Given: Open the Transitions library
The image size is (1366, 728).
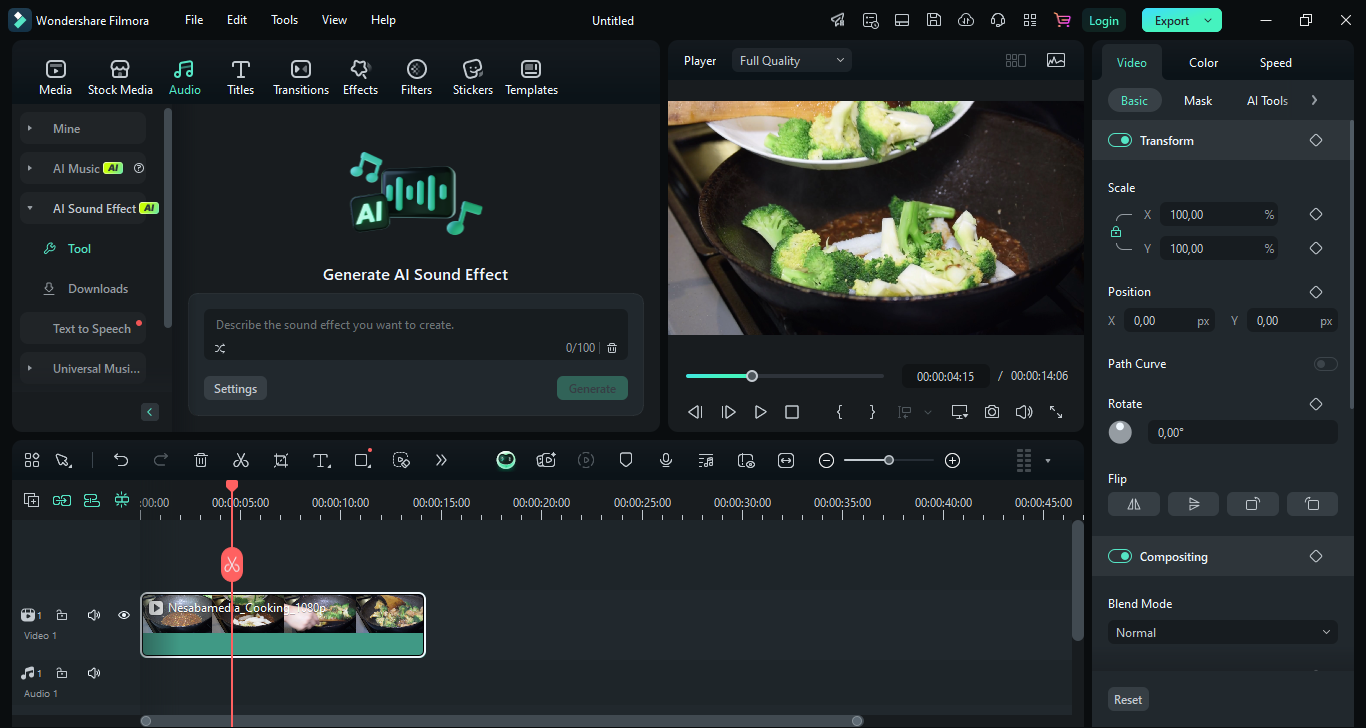Looking at the screenshot, I should click(301, 77).
